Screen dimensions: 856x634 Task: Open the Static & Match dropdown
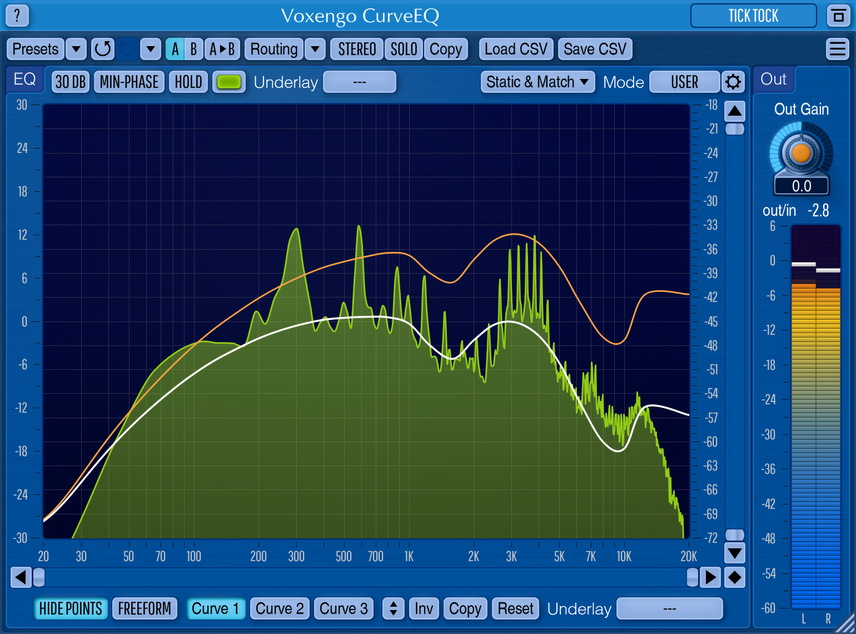click(x=538, y=82)
